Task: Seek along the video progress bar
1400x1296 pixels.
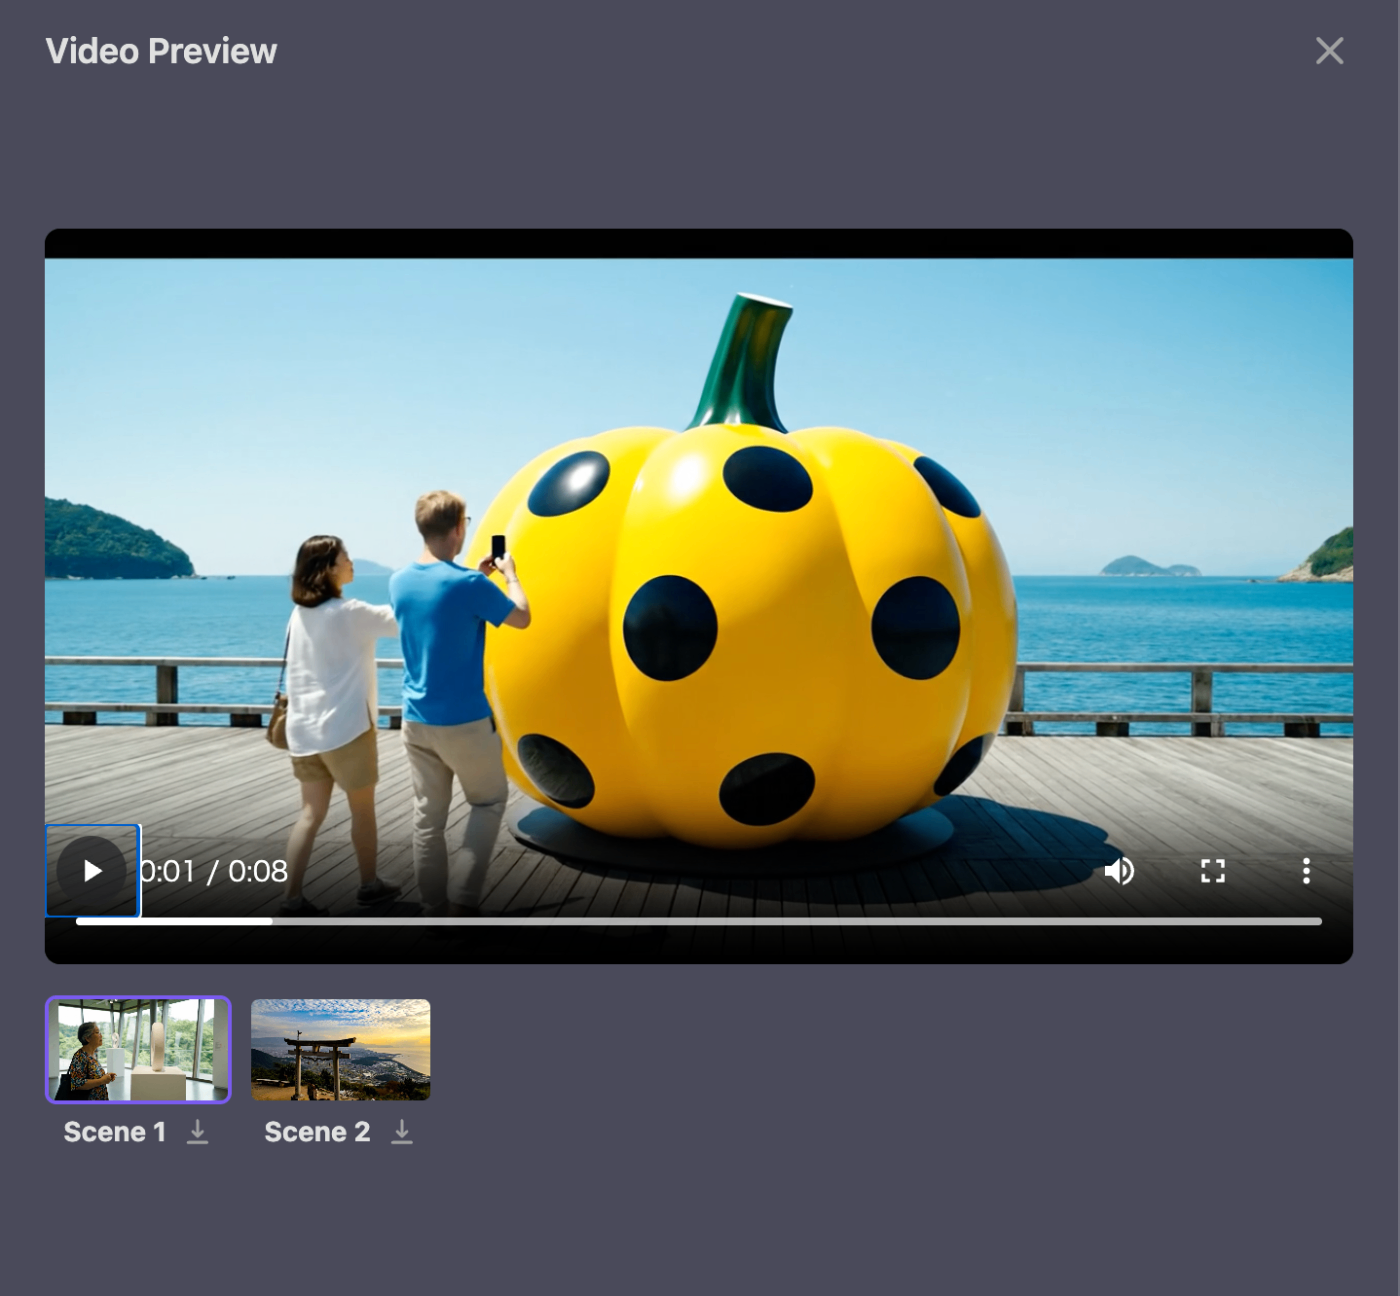Action: (x=699, y=921)
